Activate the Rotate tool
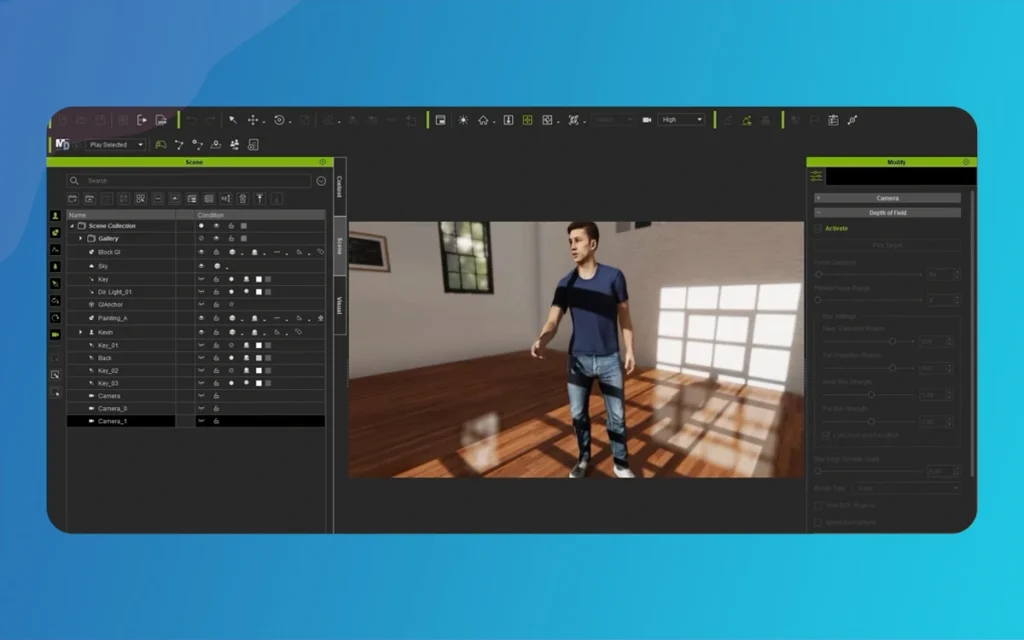Screen dimensions: 1024x640 [x=280, y=120]
